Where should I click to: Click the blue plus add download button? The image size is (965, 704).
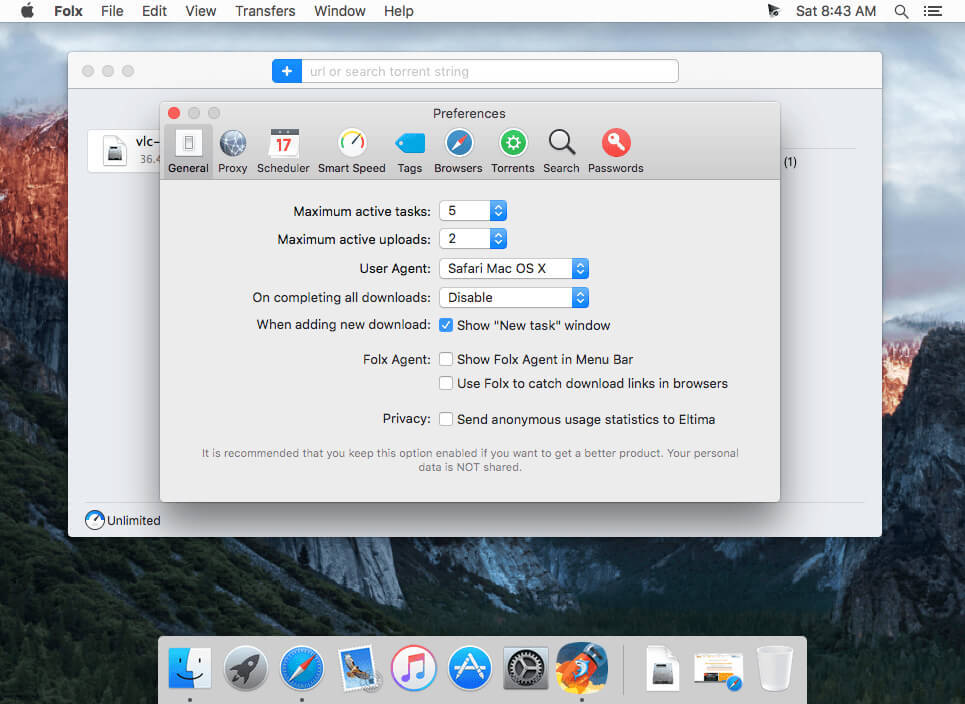[x=287, y=71]
